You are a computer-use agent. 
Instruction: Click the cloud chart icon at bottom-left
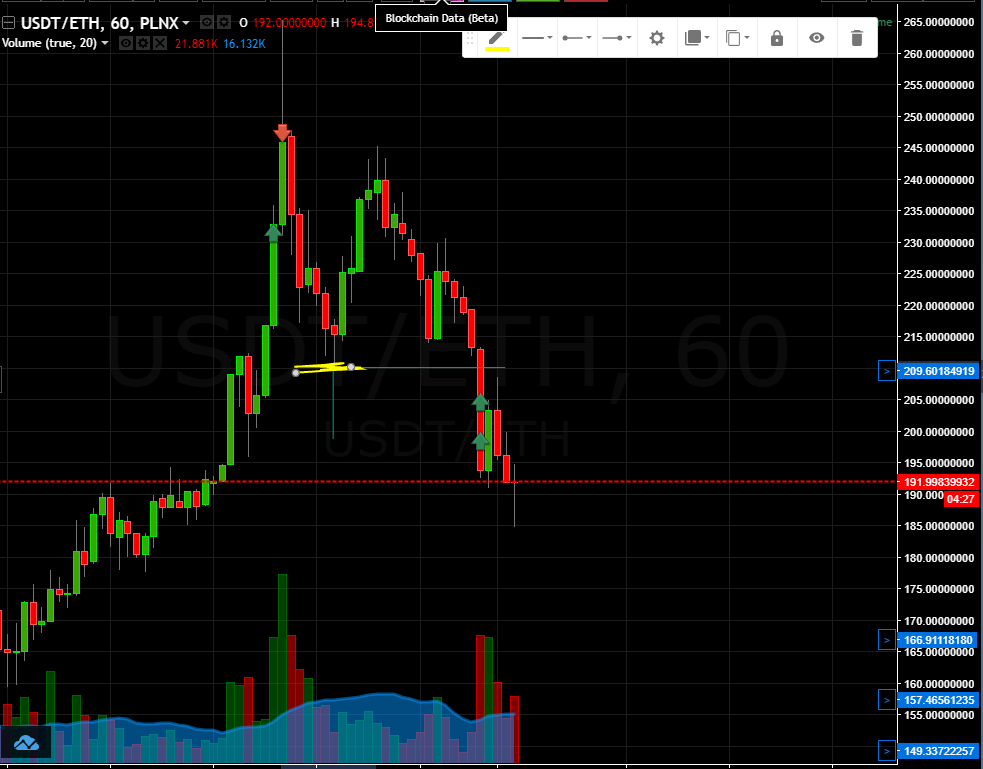[x=26, y=743]
